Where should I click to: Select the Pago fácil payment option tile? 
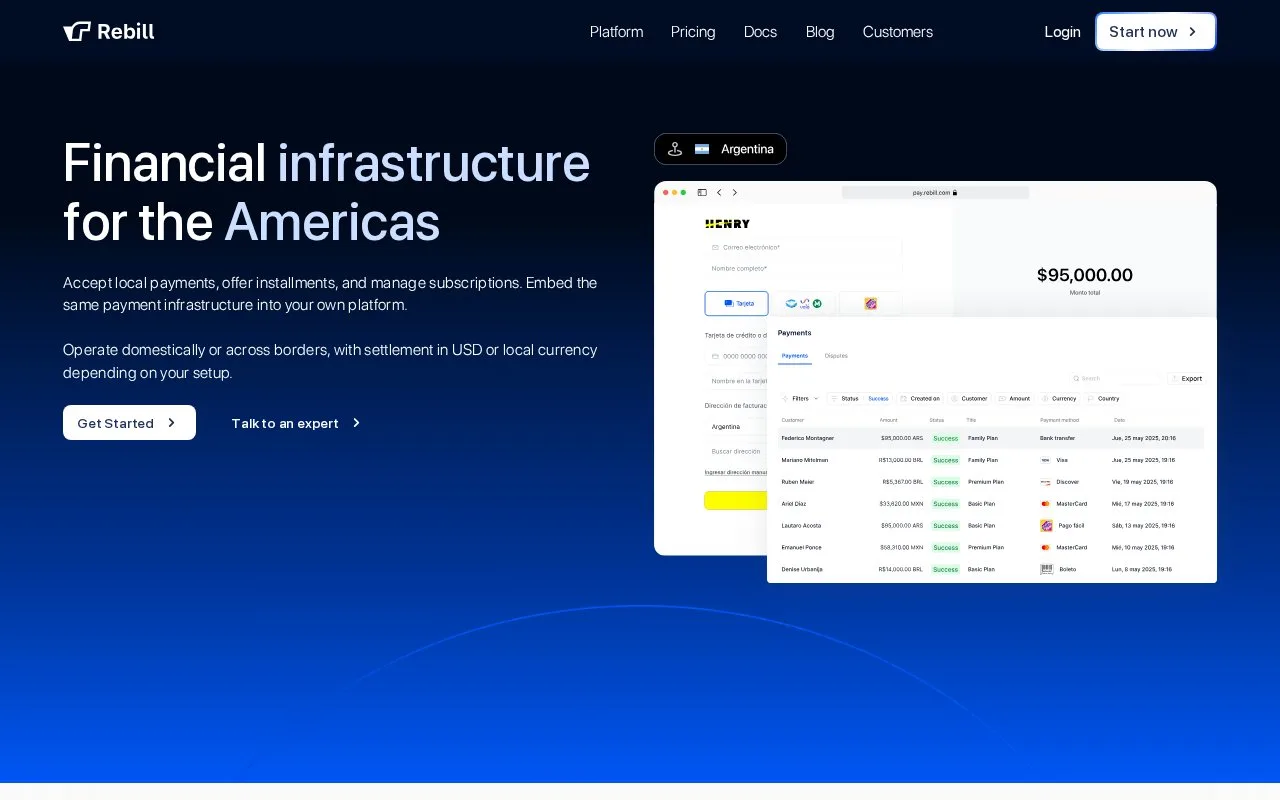click(870, 303)
